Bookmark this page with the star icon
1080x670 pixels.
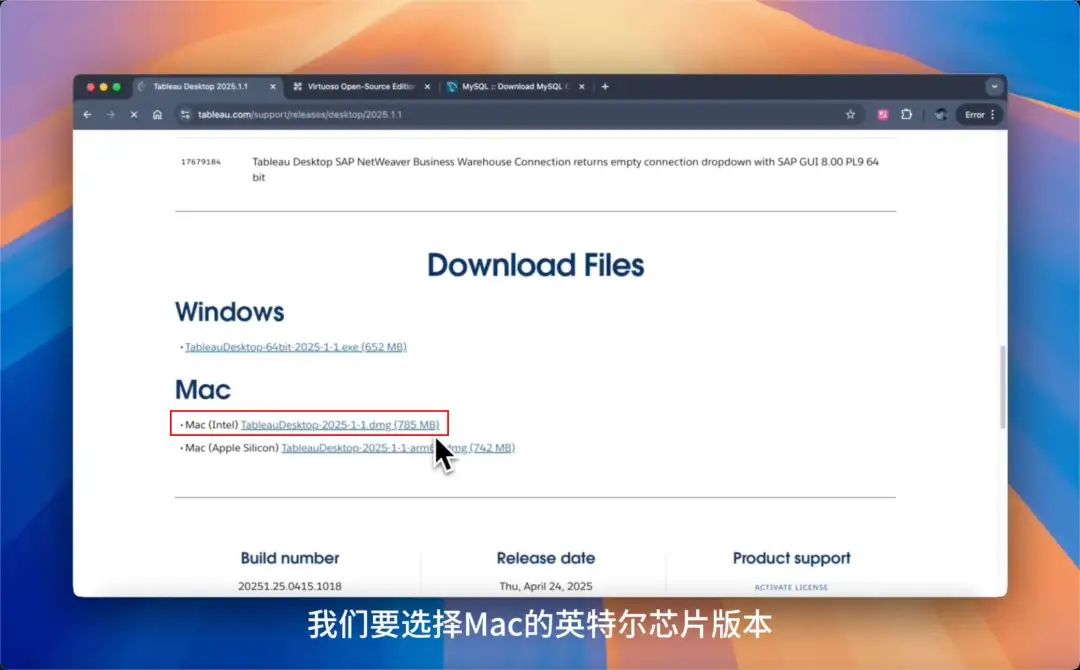(x=851, y=115)
